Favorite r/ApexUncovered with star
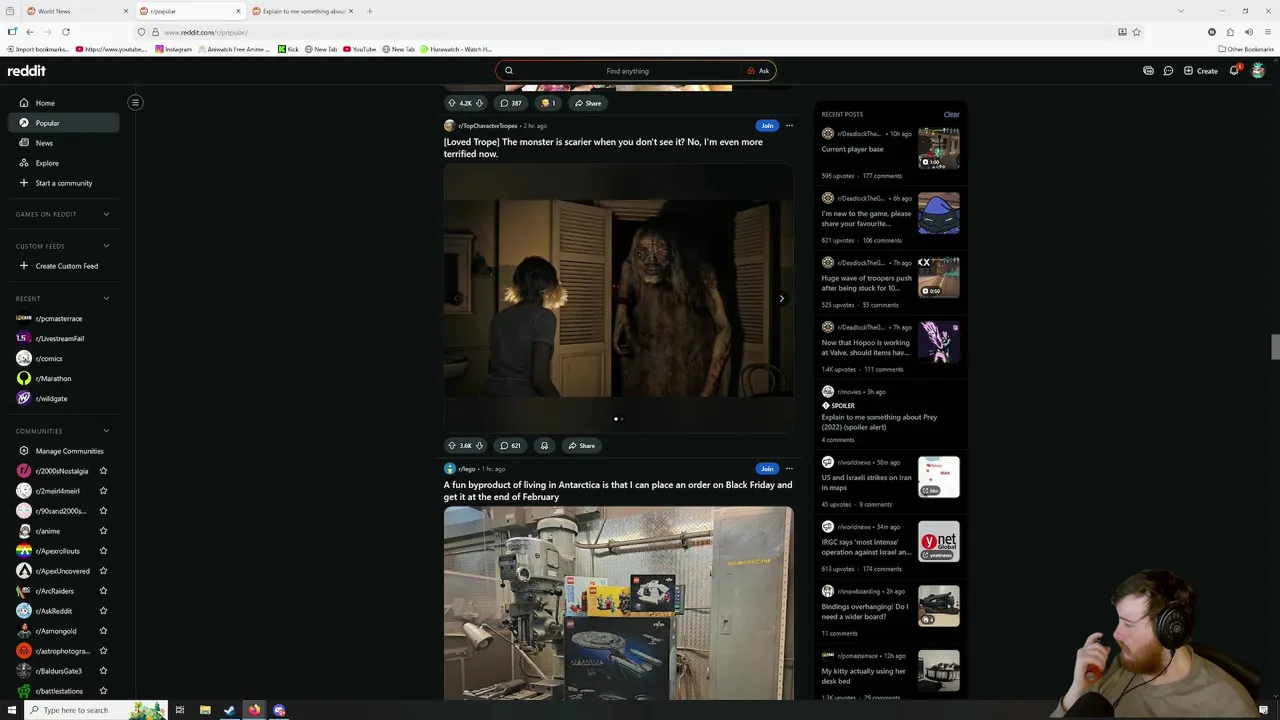Screen dimensions: 1280x720 tap(103, 571)
